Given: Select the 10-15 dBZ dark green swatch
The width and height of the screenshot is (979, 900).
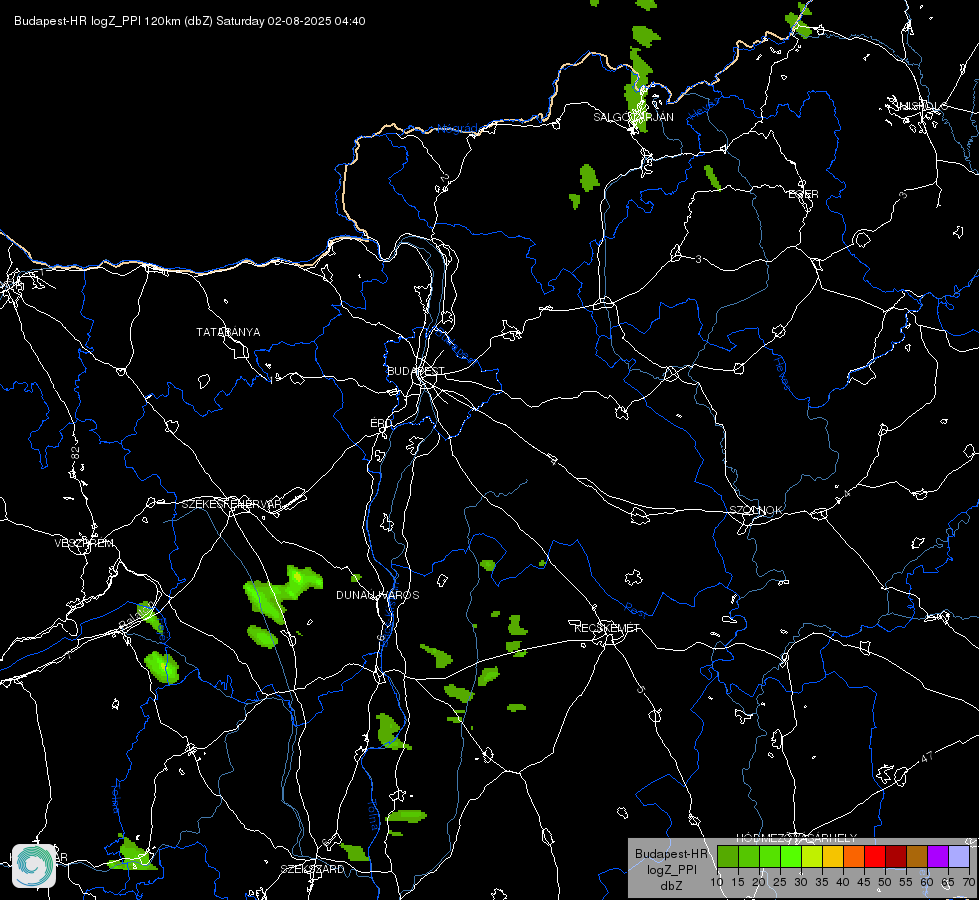Looking at the screenshot, I should pyautogui.click(x=728, y=856).
